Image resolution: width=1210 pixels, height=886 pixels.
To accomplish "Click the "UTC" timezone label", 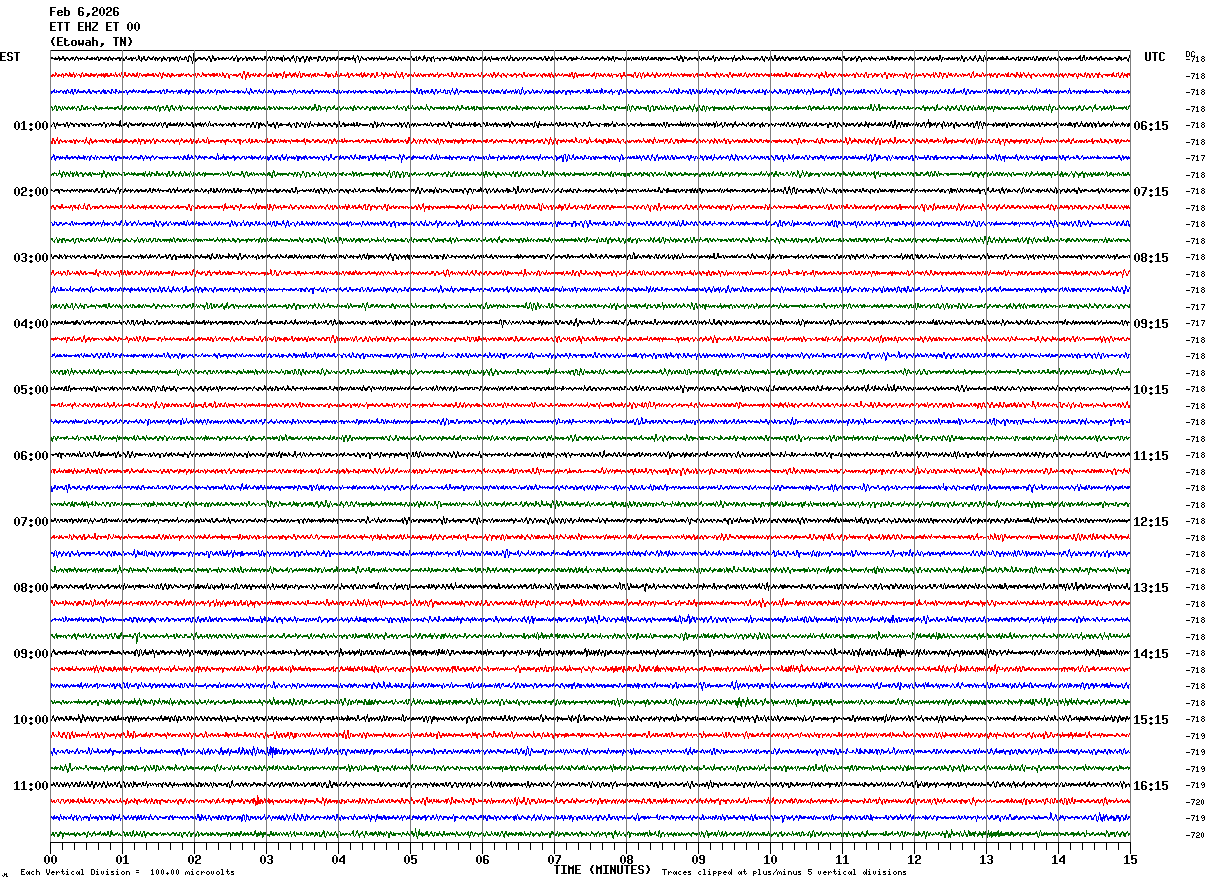I will [x=1155, y=57].
